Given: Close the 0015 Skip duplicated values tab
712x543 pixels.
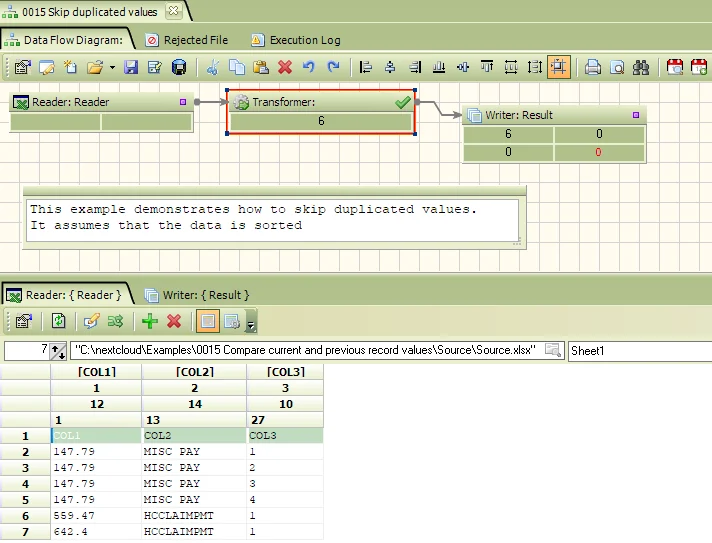Looking at the screenshot, I should click(173, 11).
